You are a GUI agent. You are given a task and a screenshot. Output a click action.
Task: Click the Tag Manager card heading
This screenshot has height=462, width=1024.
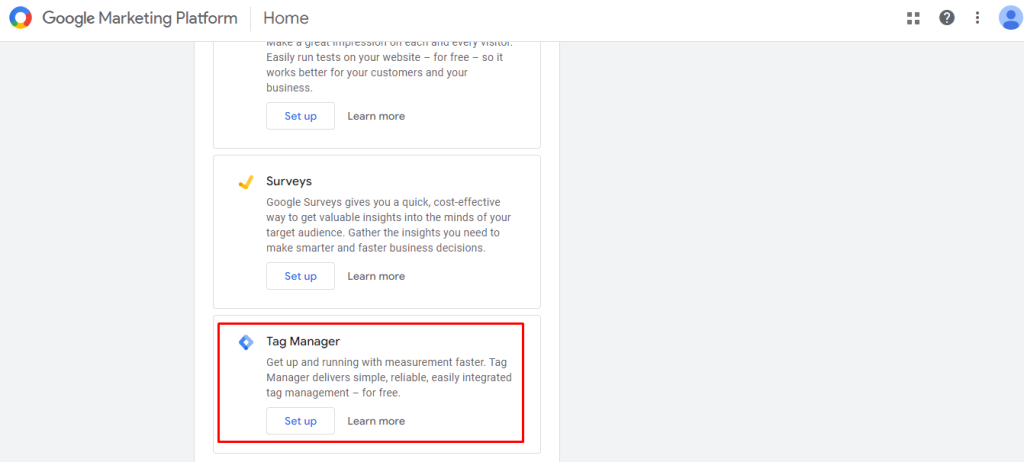coord(303,341)
